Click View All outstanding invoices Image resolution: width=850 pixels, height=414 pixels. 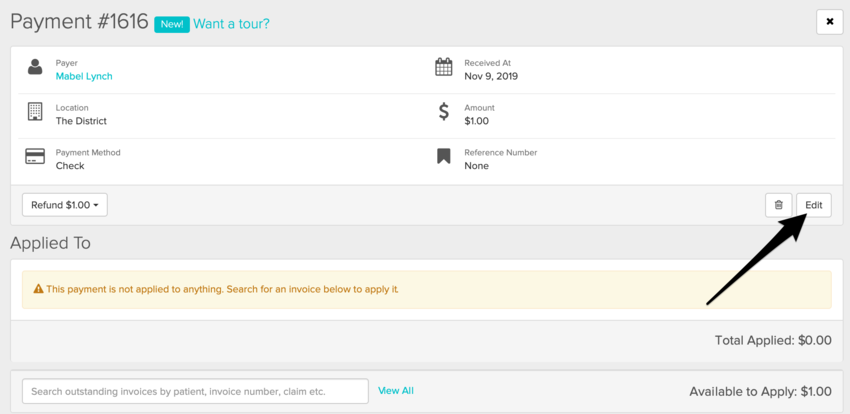point(395,391)
